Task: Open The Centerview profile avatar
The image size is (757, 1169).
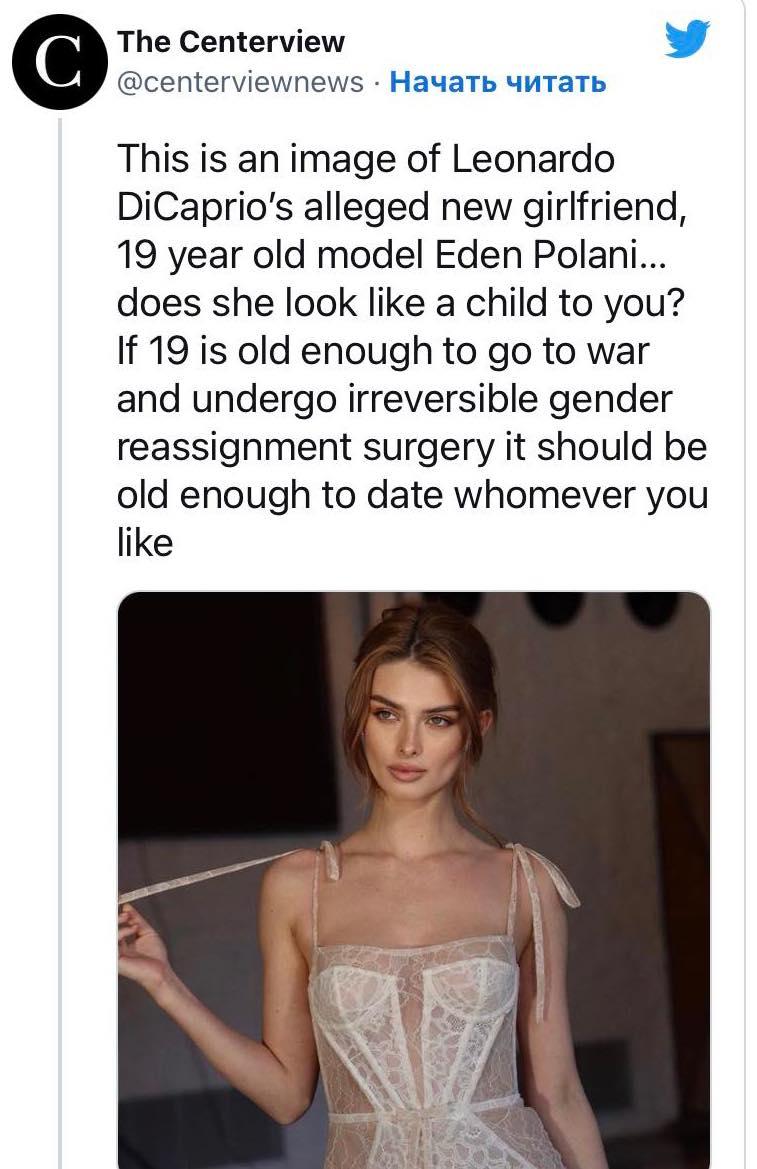Action: pos(58,62)
